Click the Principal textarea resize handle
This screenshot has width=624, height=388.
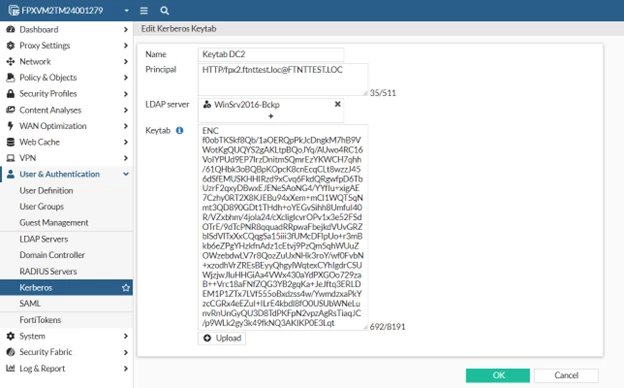click(x=365, y=93)
